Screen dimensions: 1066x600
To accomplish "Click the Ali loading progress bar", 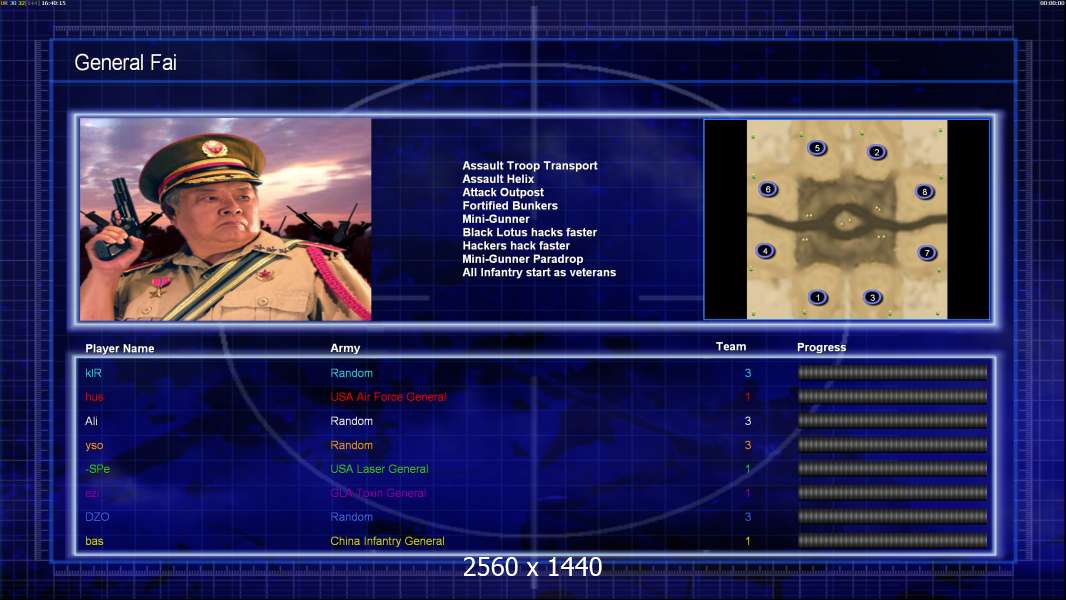I will point(893,421).
